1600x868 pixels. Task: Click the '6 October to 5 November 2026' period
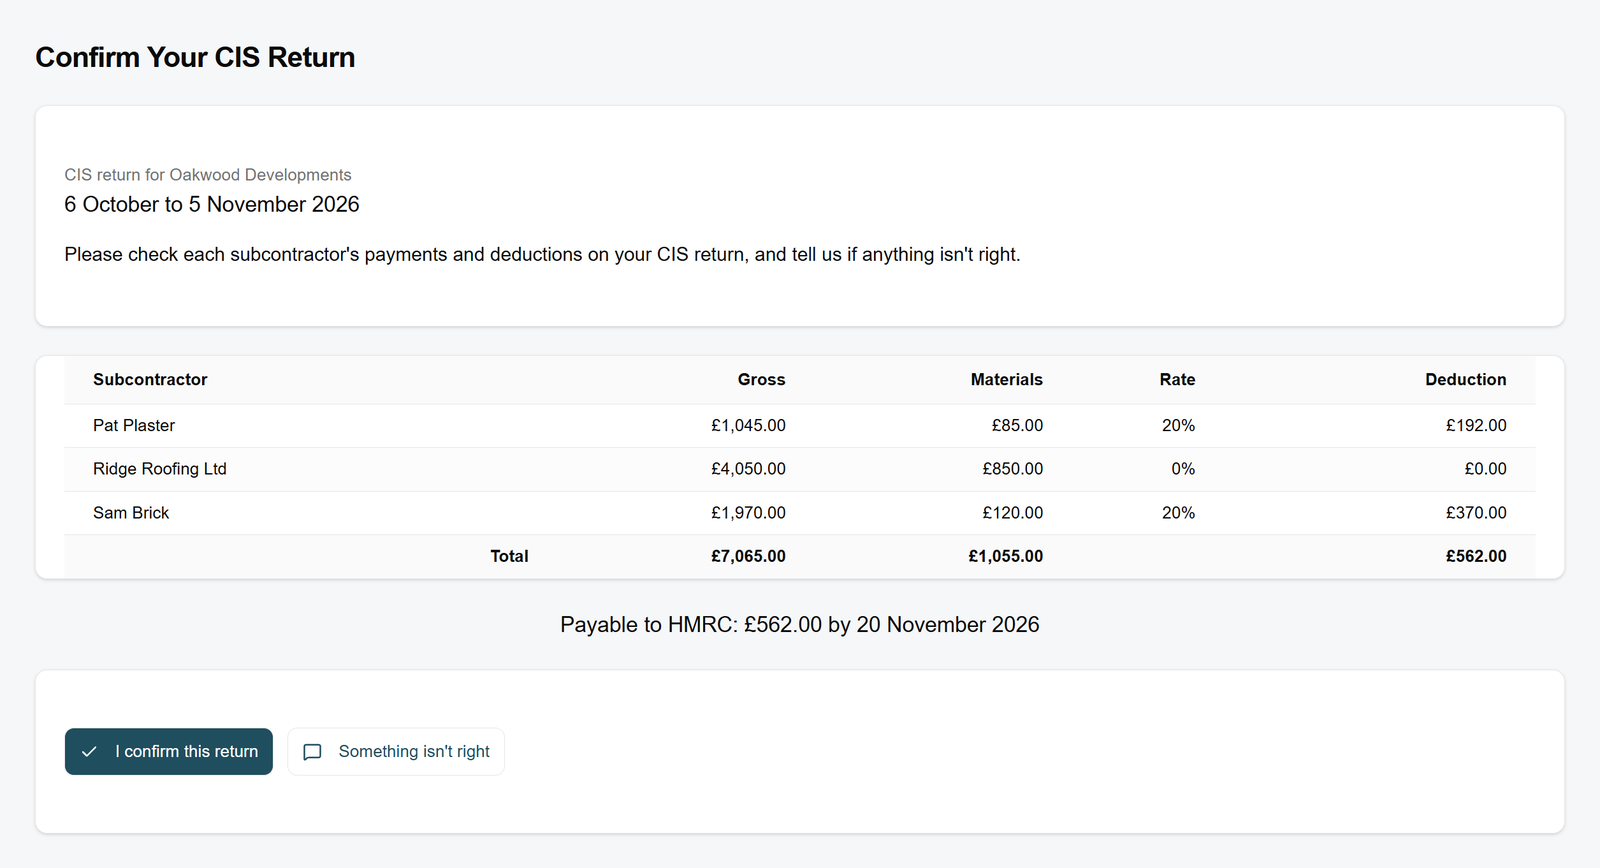(x=212, y=204)
